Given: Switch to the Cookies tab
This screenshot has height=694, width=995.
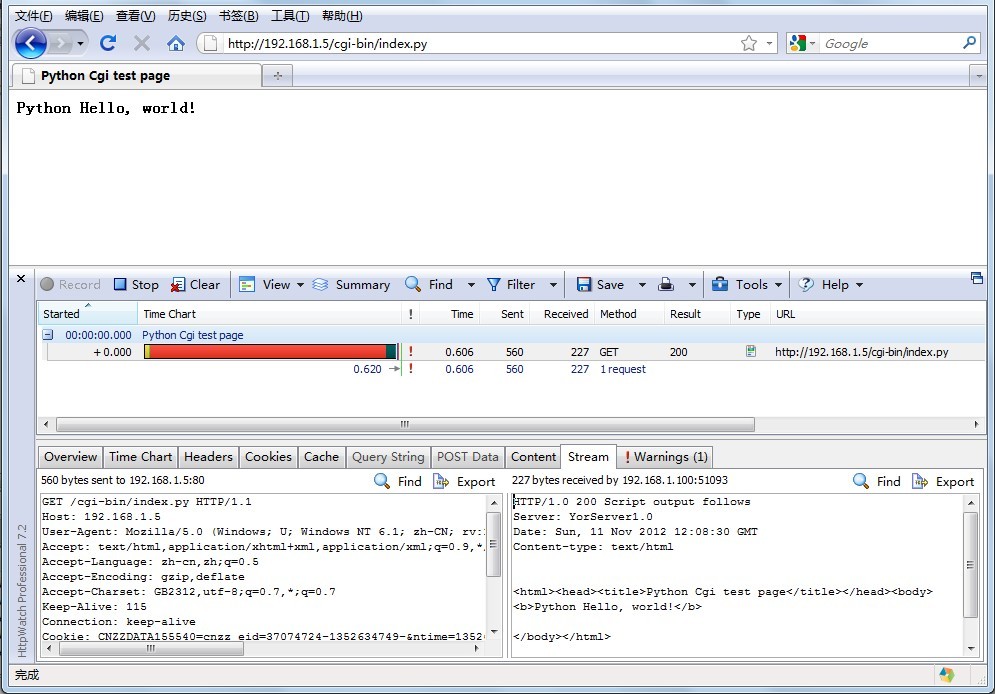Looking at the screenshot, I should pos(268,457).
